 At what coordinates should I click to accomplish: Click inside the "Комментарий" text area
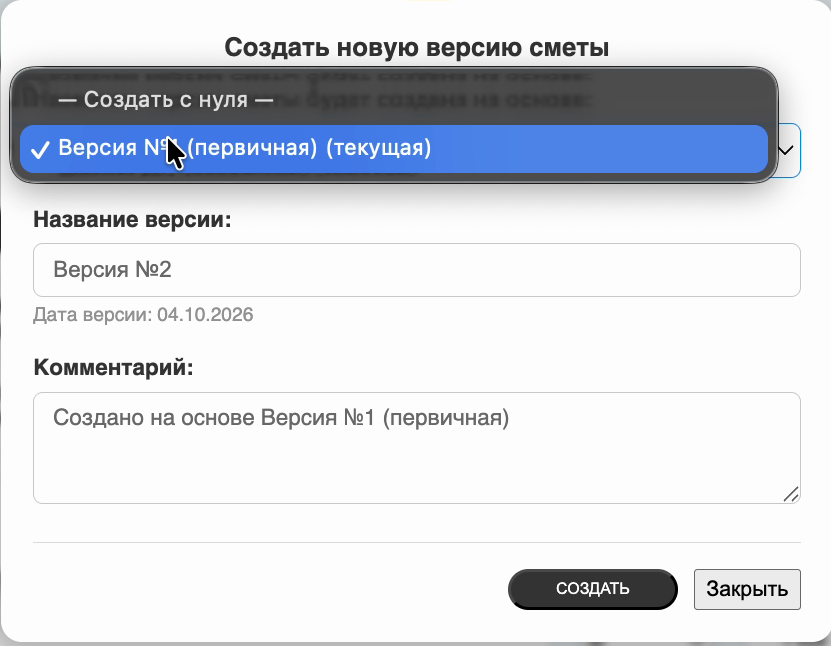417,448
